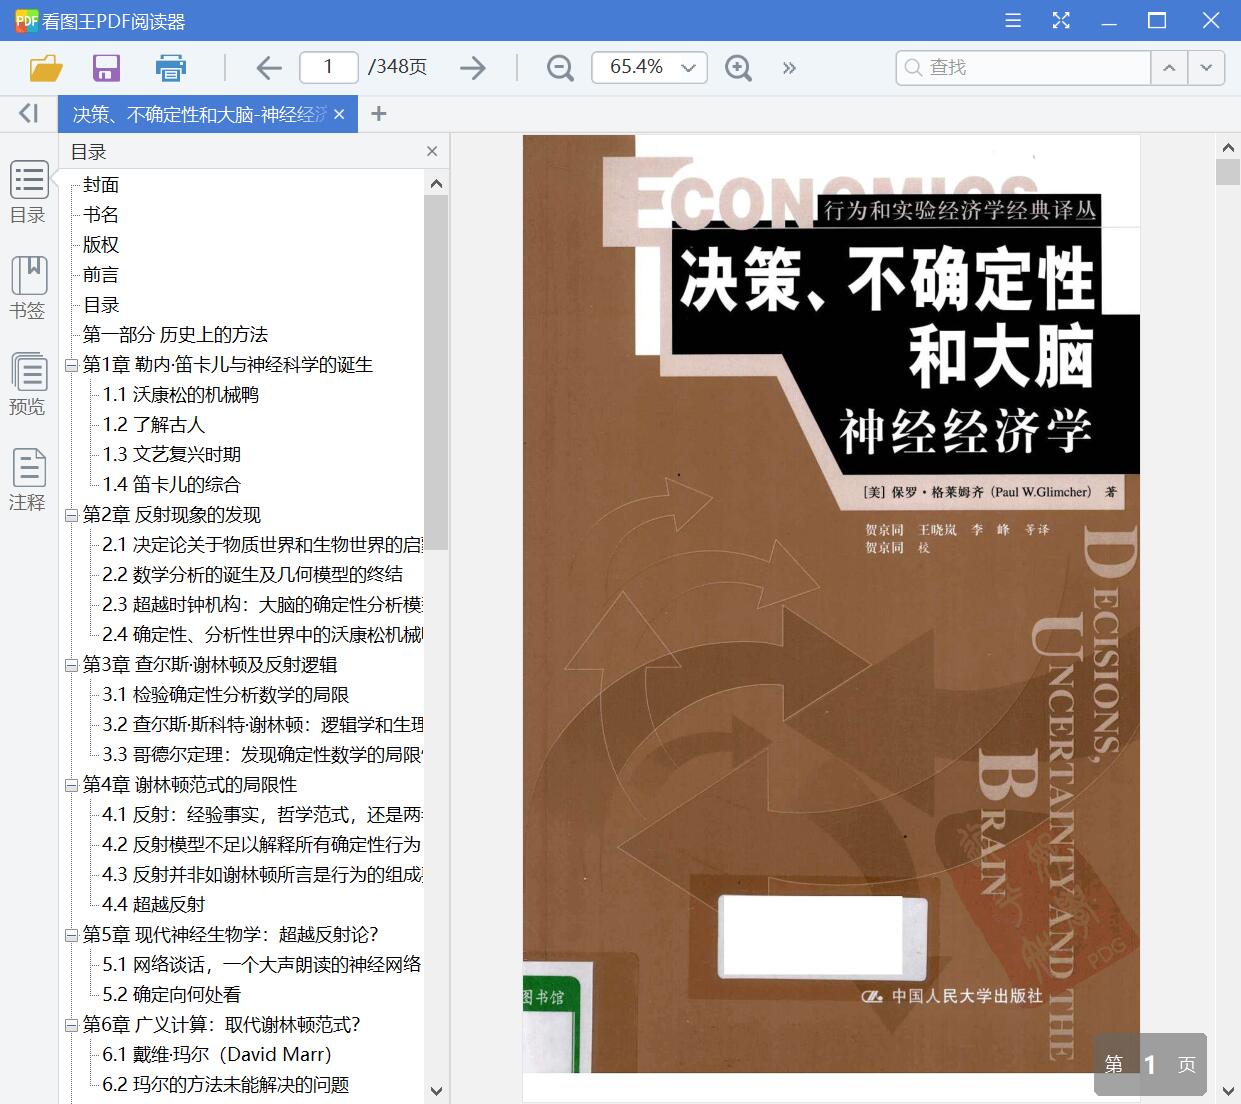Collapse the 第3章 查尔斯·谢林顿 chapter node

[x=71, y=665]
